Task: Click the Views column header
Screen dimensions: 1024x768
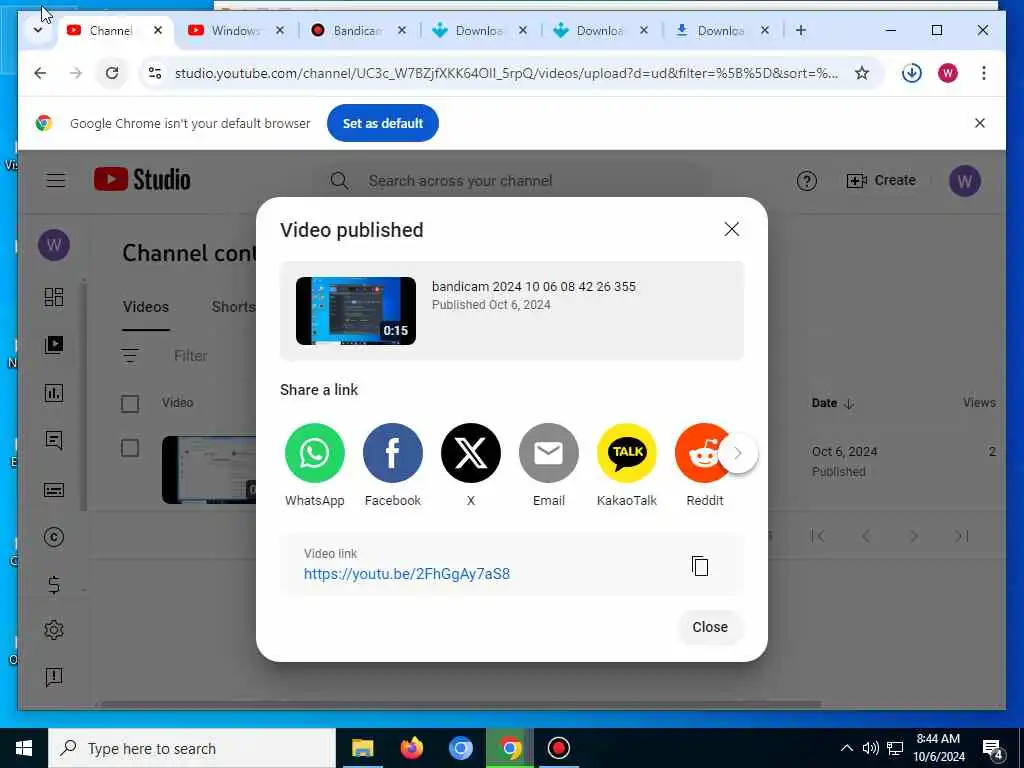Action: (x=979, y=403)
